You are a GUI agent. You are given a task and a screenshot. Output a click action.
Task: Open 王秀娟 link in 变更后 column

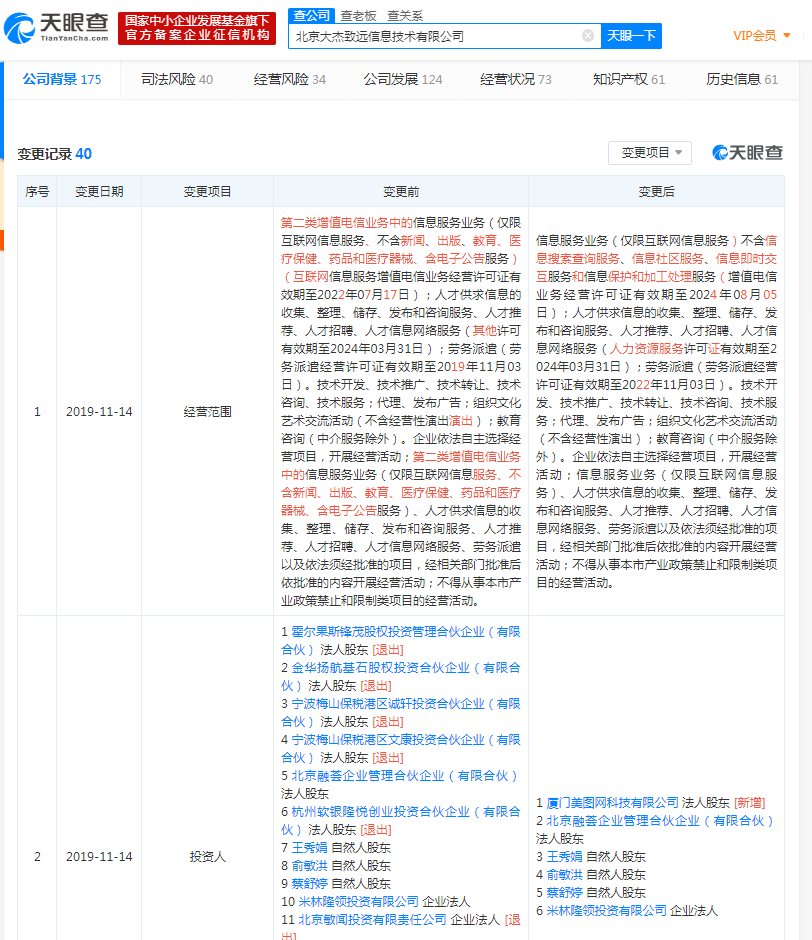click(564, 857)
